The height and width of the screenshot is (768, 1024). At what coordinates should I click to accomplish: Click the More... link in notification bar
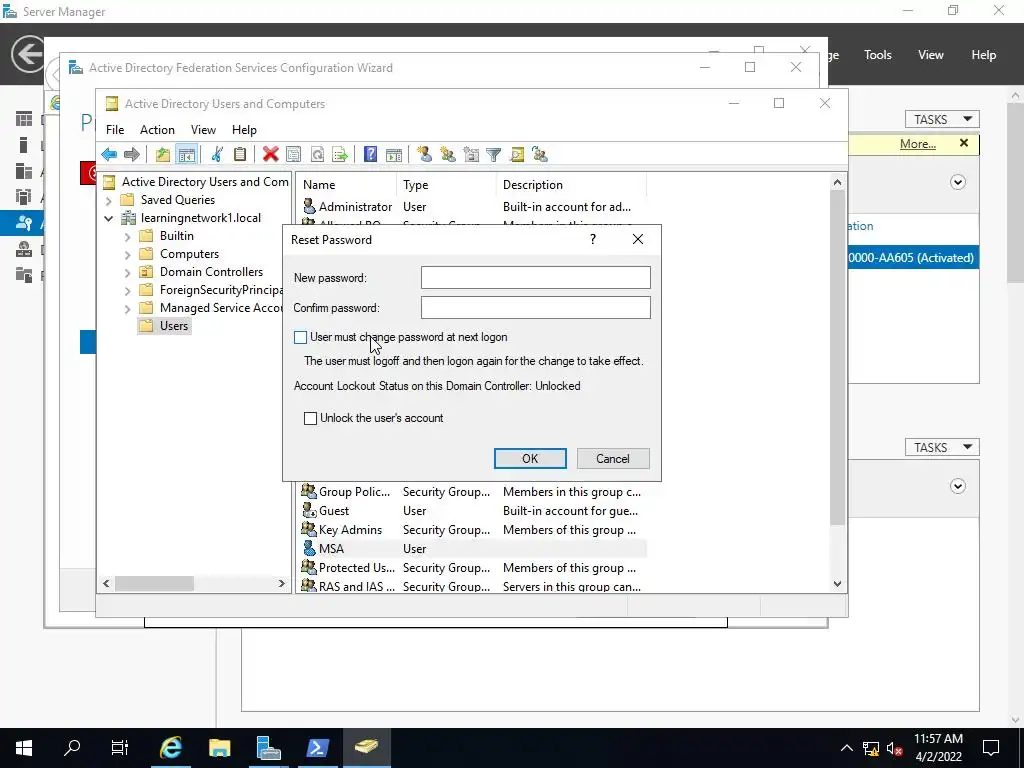(918, 144)
